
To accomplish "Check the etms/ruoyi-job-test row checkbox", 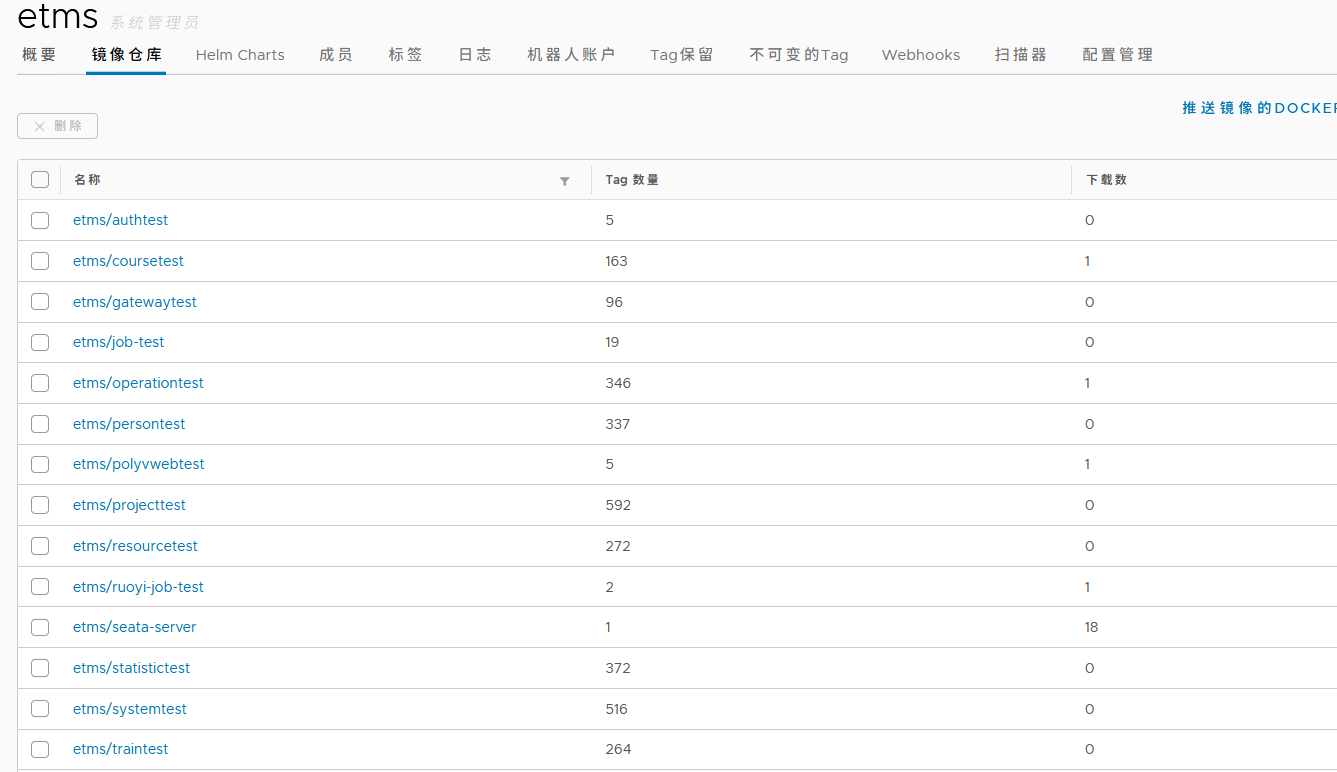I will coord(40,587).
